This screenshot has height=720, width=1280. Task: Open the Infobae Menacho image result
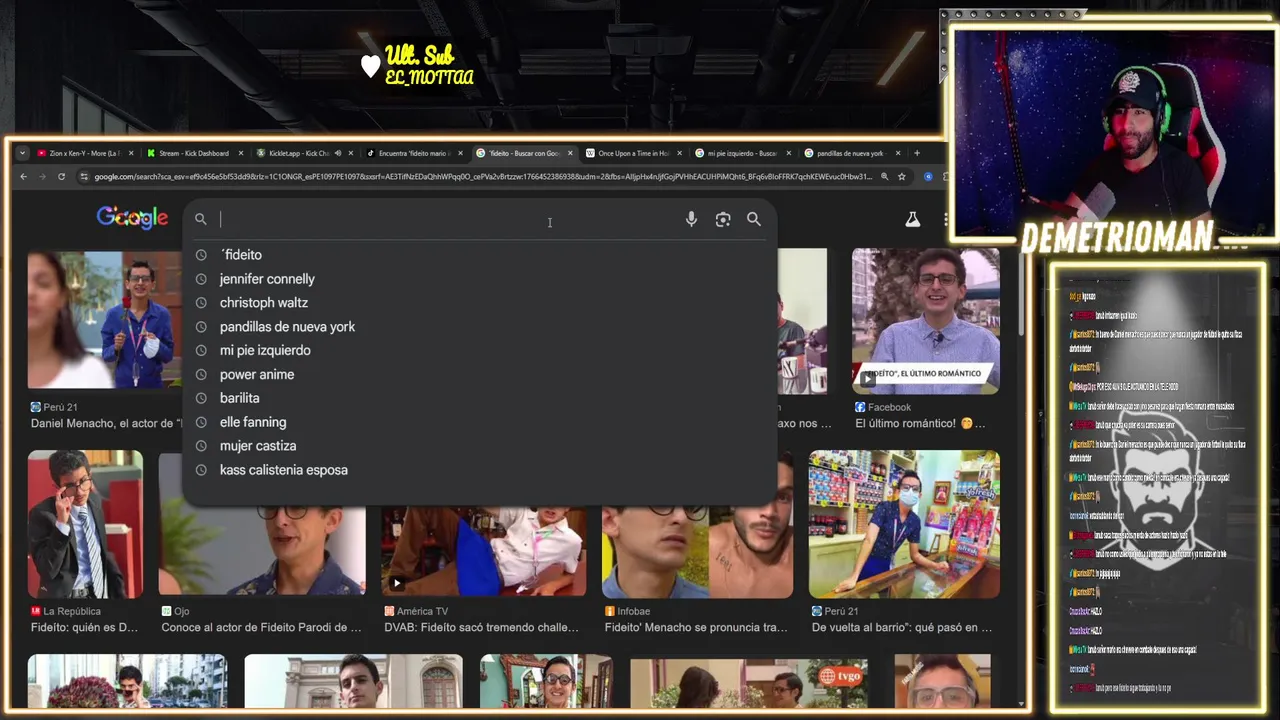tap(698, 551)
